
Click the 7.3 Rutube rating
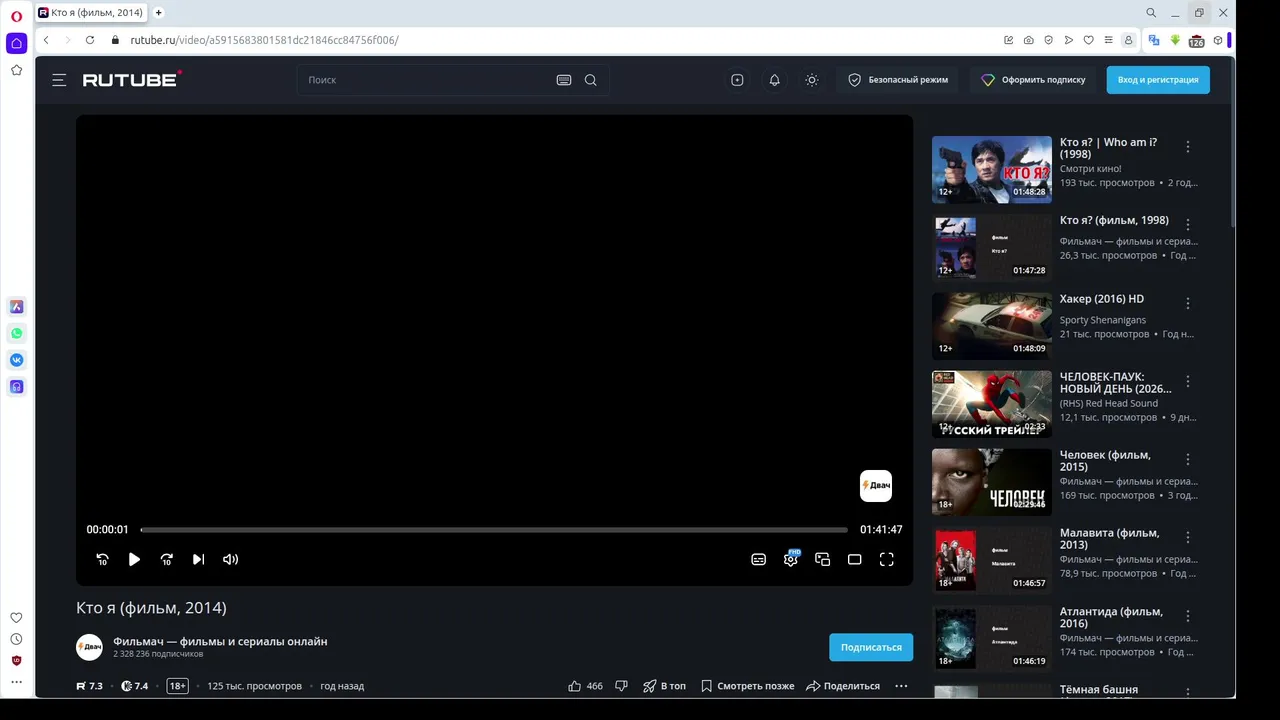click(x=89, y=686)
